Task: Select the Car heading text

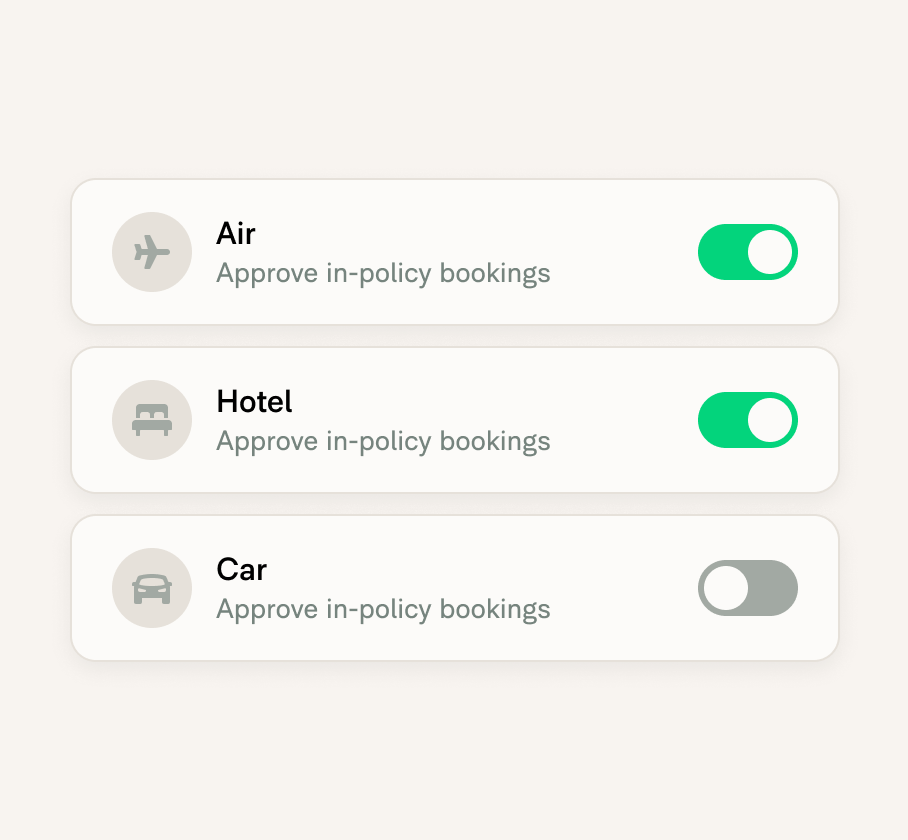Action: (241, 569)
